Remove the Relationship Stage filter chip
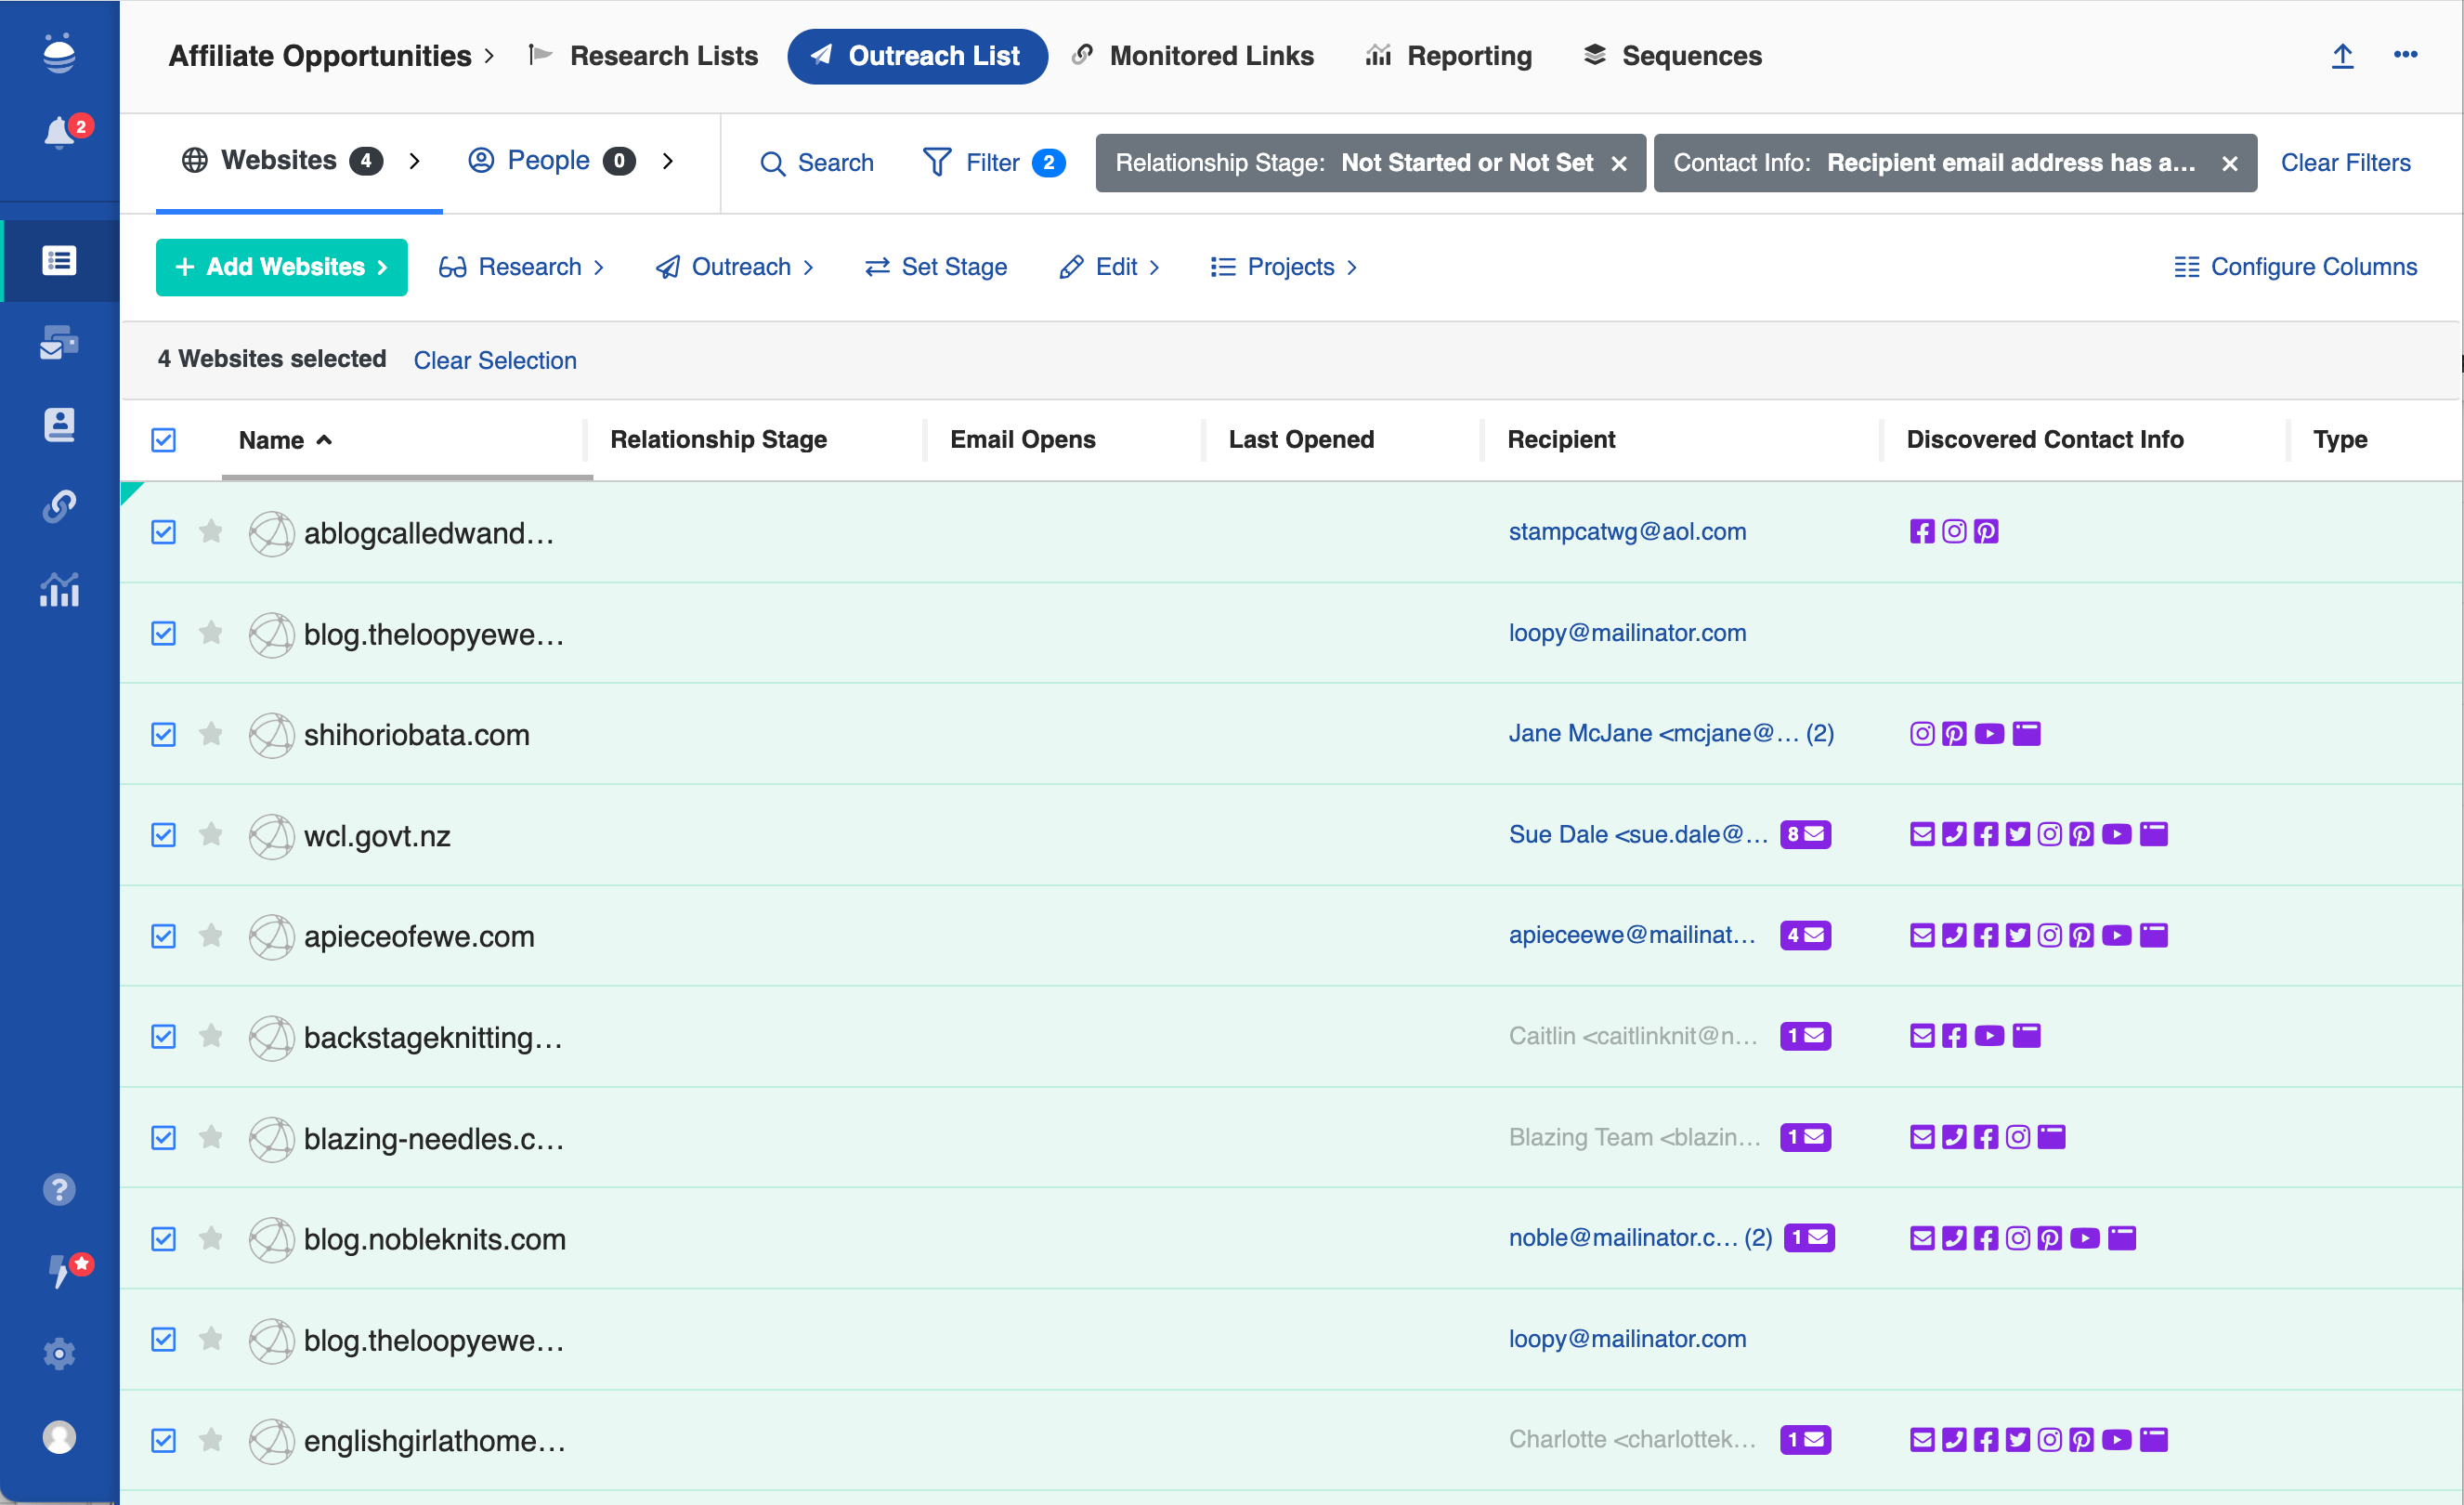This screenshot has height=1505, width=2464. pos(1619,164)
